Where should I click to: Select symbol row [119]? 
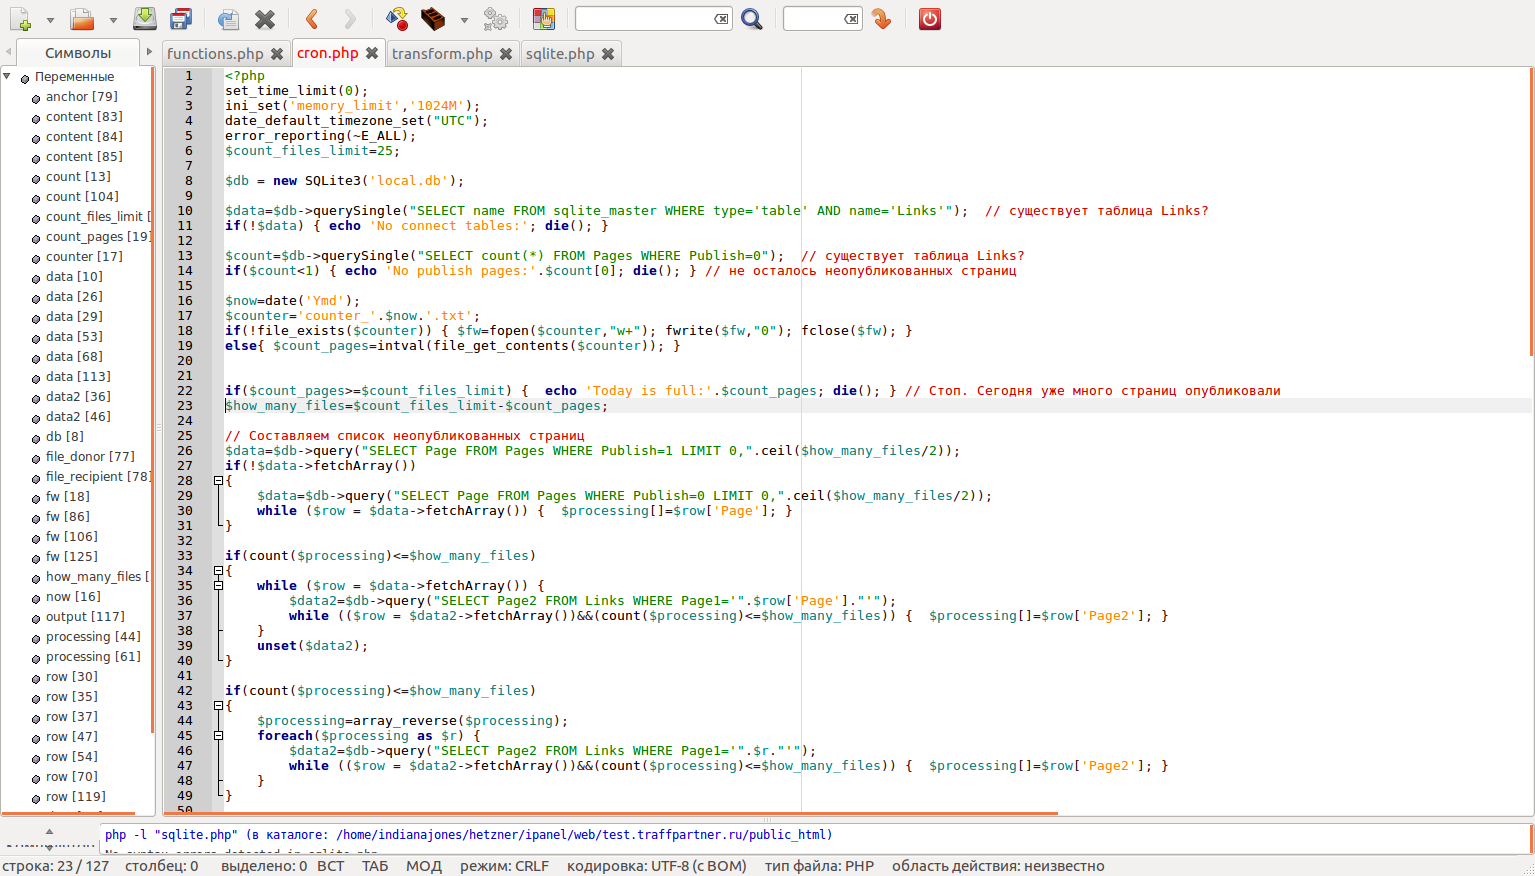coord(76,797)
